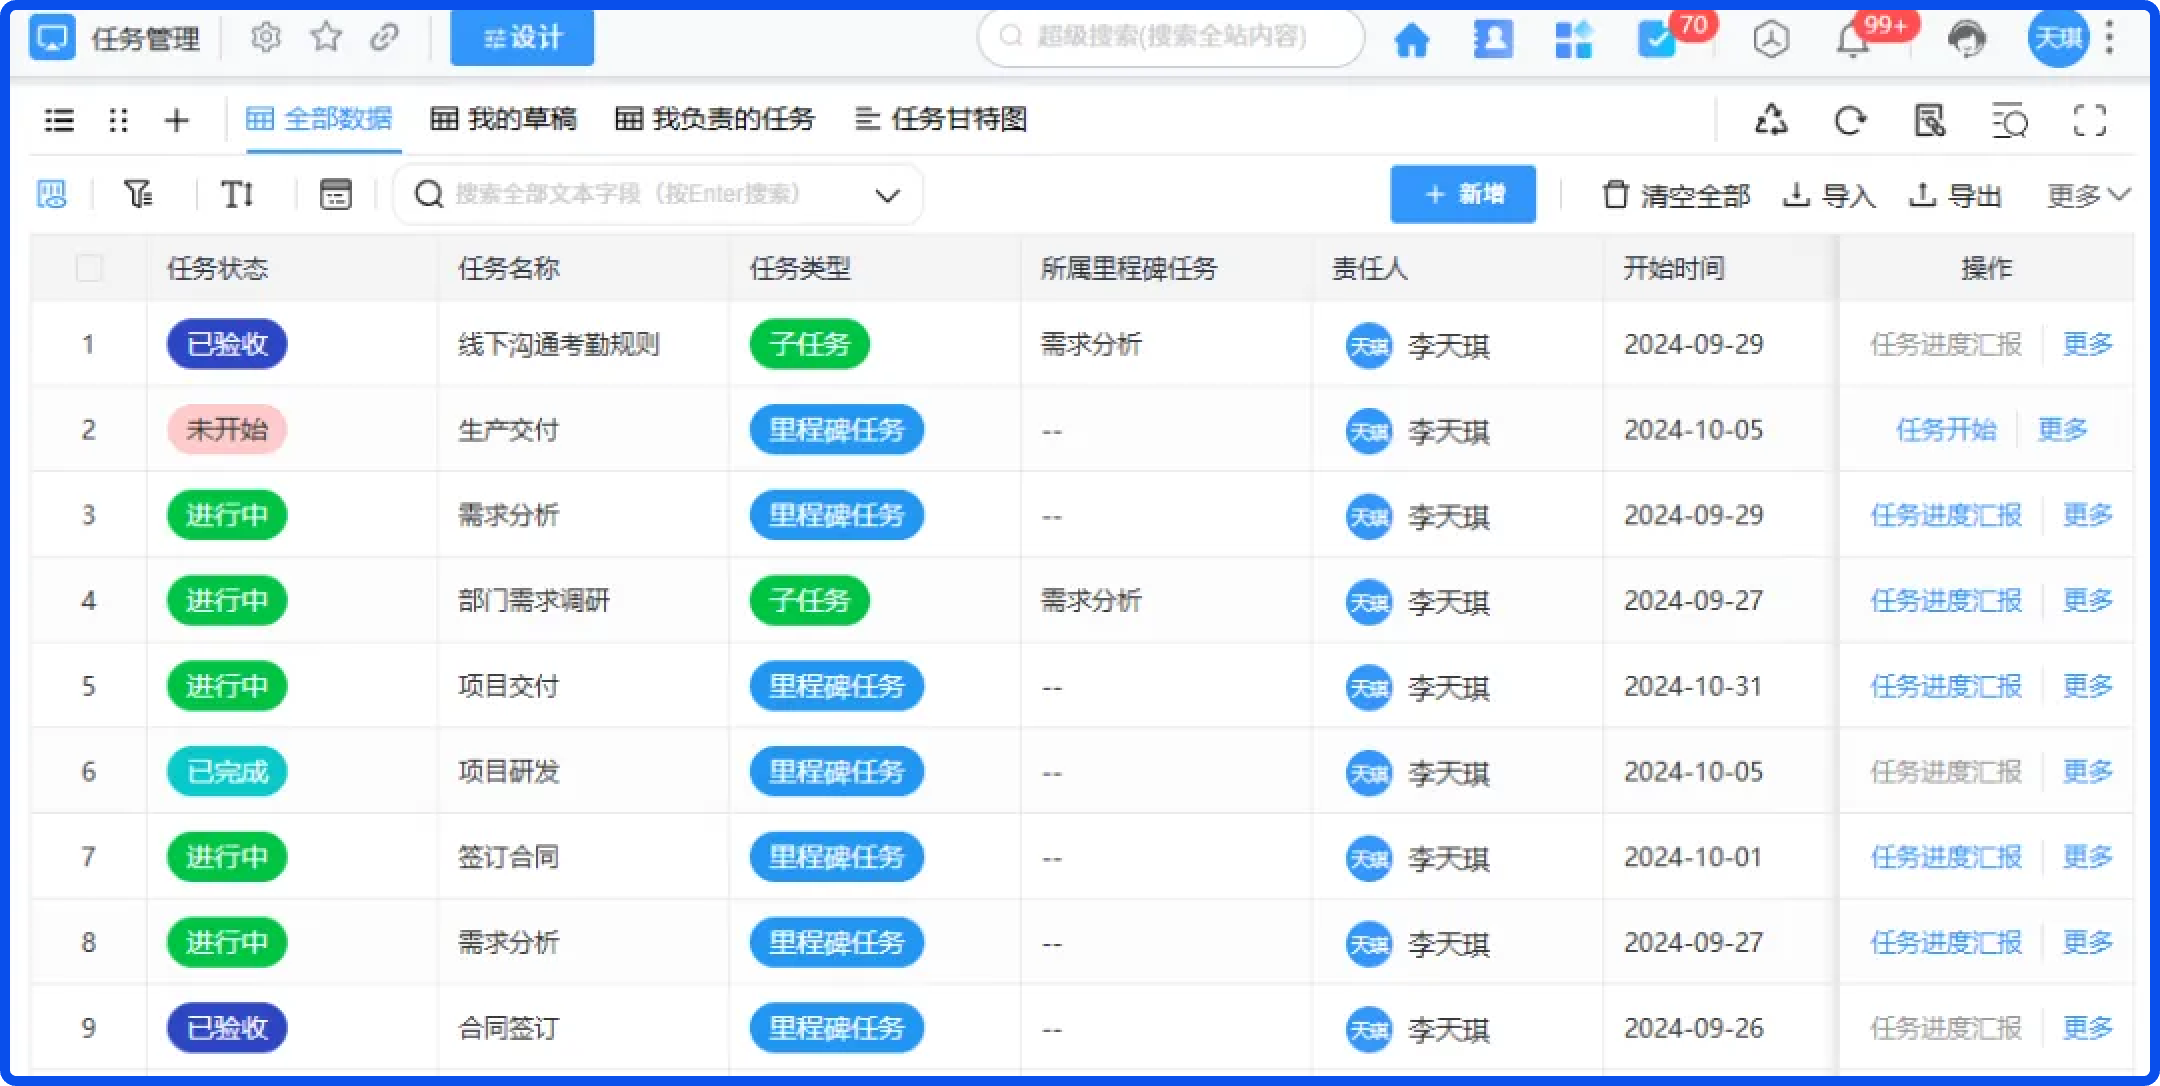Open the 更多 dropdown on the right

tap(2085, 194)
